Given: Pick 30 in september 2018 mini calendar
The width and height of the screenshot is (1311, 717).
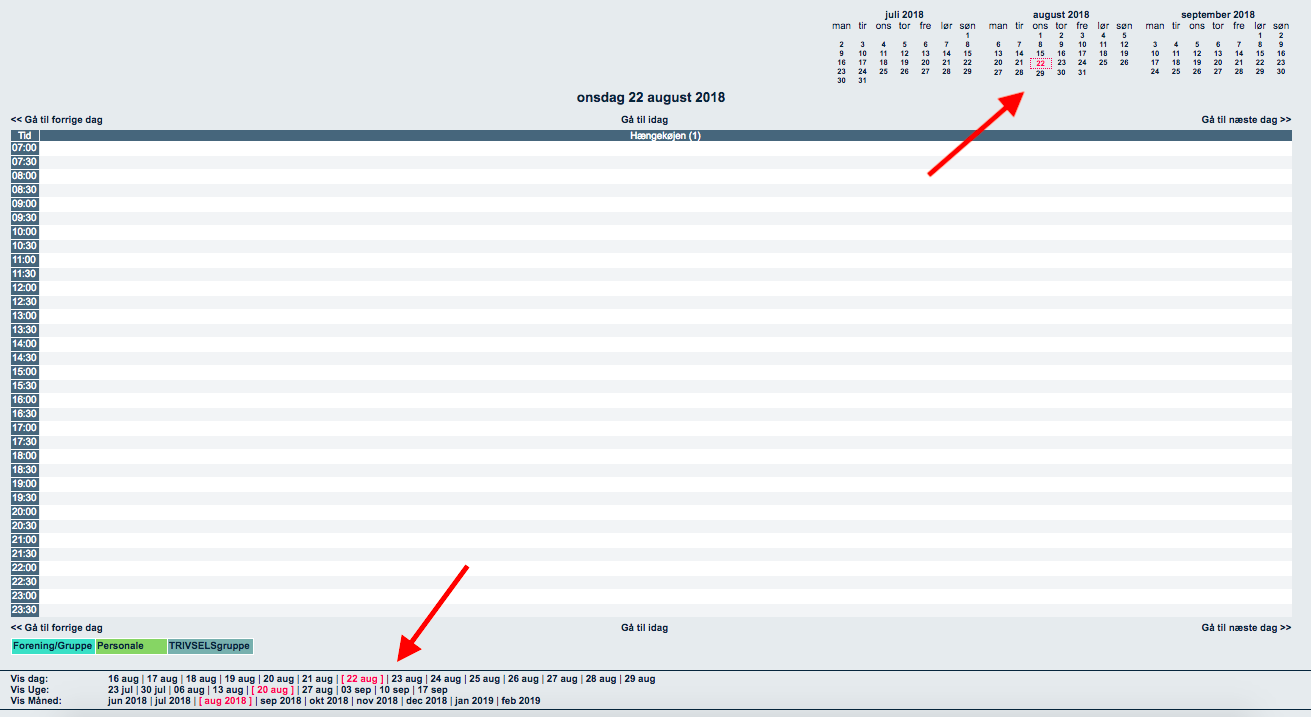Looking at the screenshot, I should tap(1280, 72).
